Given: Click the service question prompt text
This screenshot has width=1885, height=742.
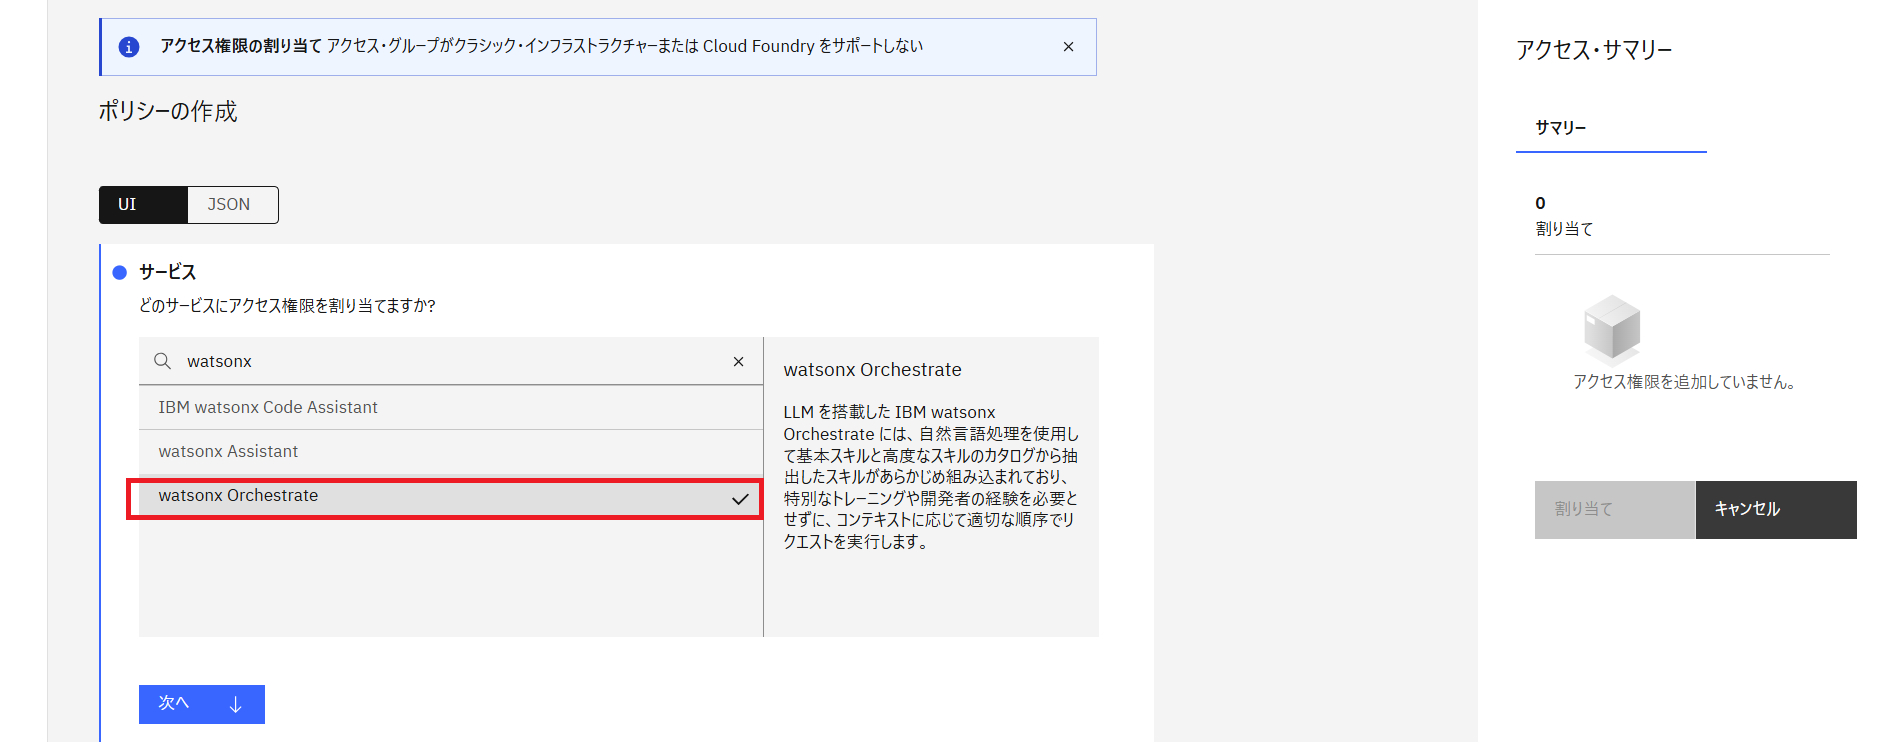Looking at the screenshot, I should (287, 306).
